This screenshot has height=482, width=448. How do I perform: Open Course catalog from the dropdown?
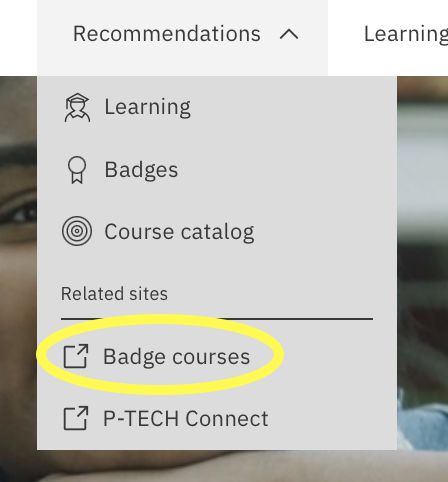pos(179,232)
